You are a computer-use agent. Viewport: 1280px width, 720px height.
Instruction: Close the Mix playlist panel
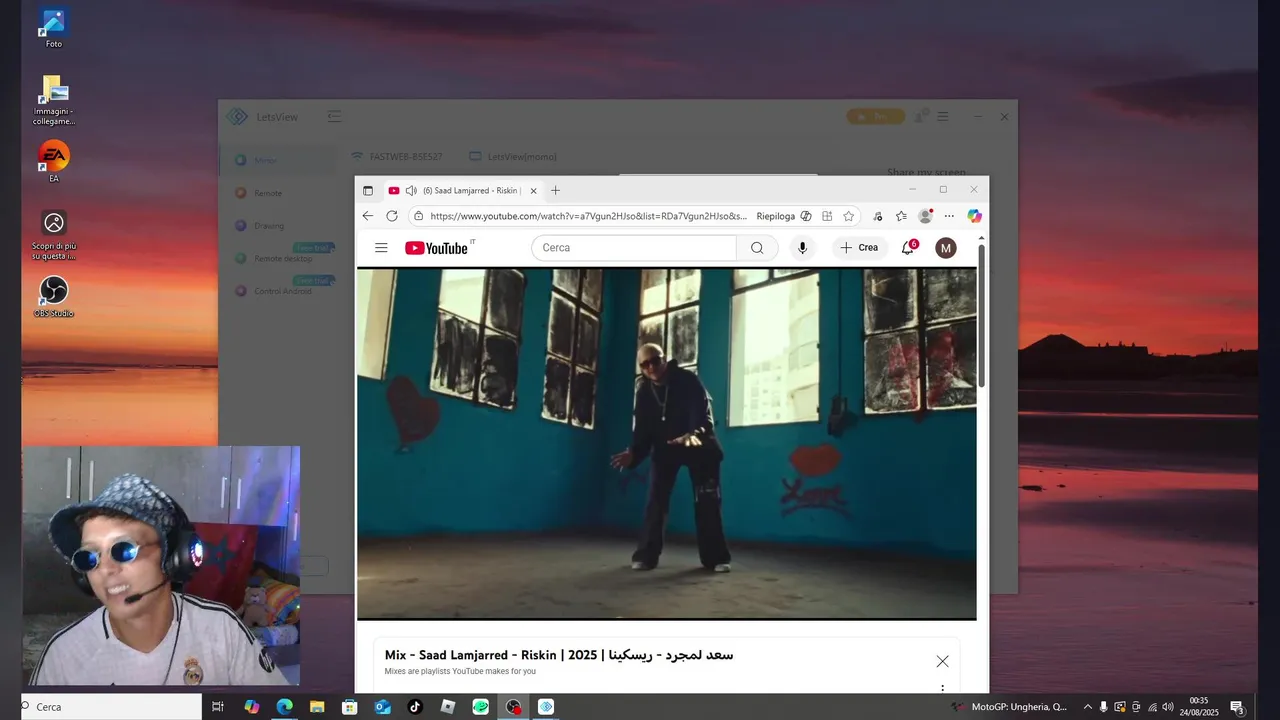[x=942, y=661]
